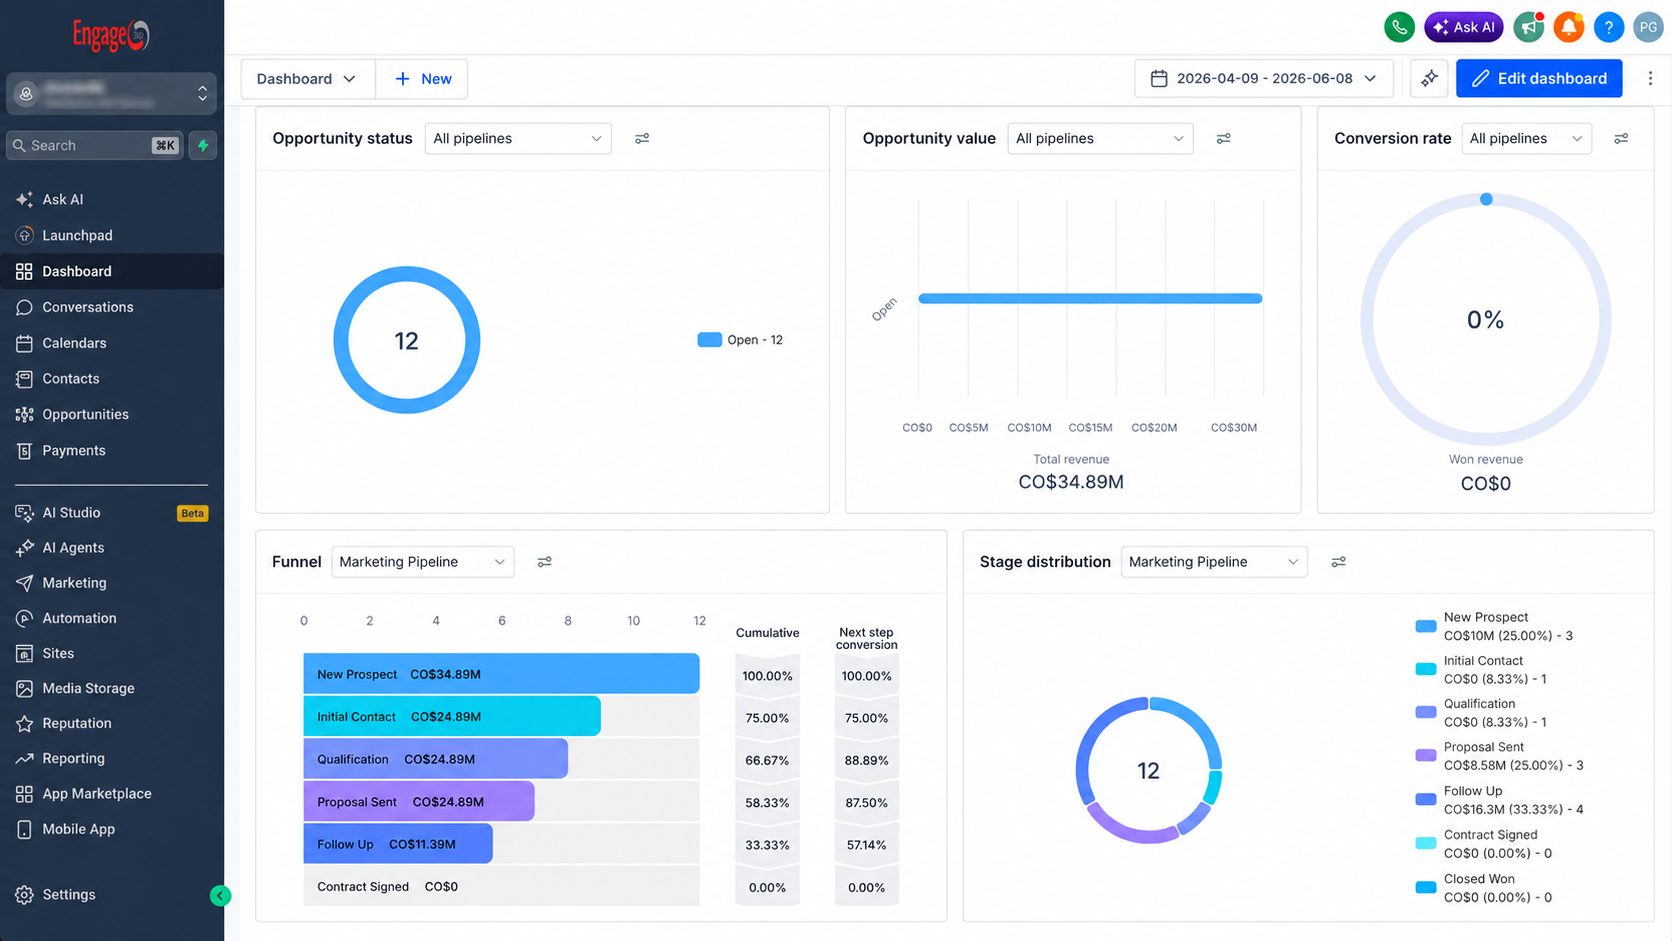Click the sidebar Search field

click(95, 146)
